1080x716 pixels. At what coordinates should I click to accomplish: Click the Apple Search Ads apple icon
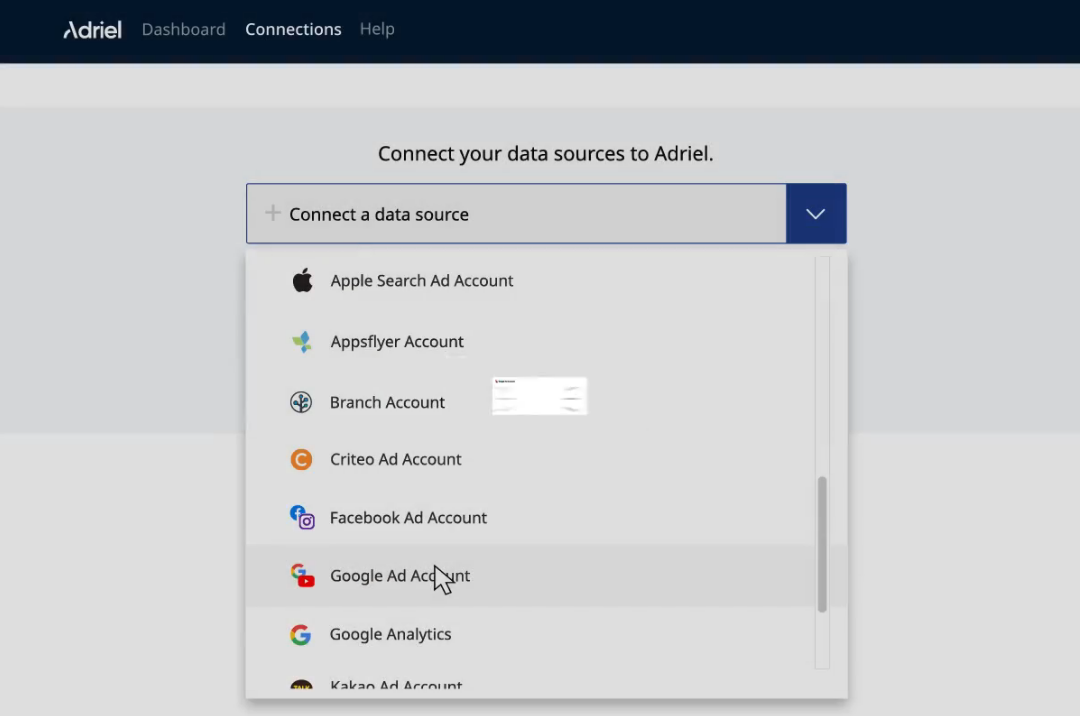coord(302,280)
